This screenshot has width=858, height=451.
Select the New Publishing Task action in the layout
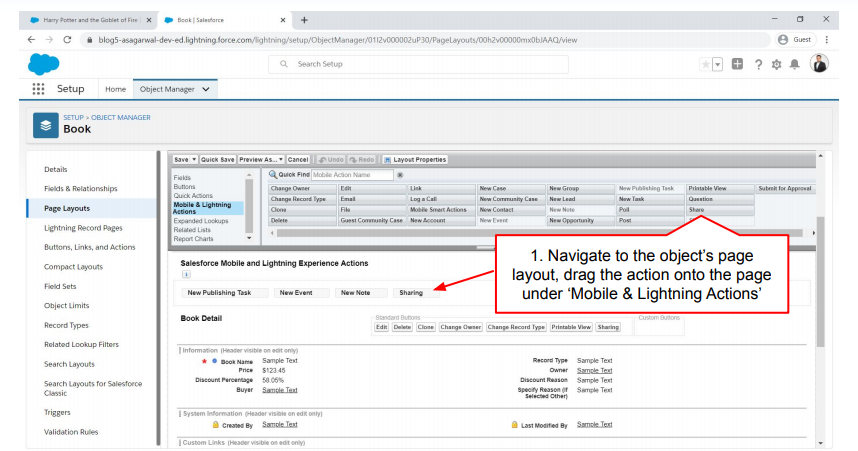pos(224,293)
